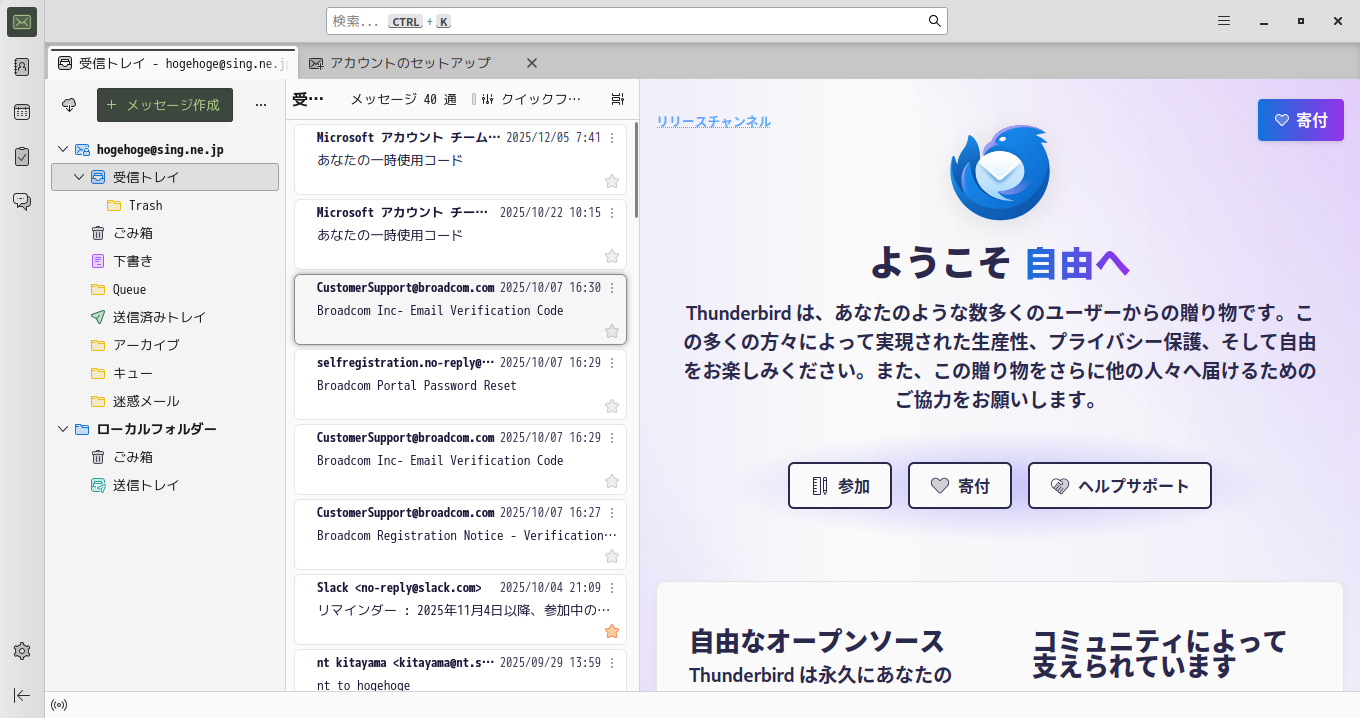The width and height of the screenshot is (1360, 718).
Task: Click the Get Messages cloud icon
Action: 69,105
